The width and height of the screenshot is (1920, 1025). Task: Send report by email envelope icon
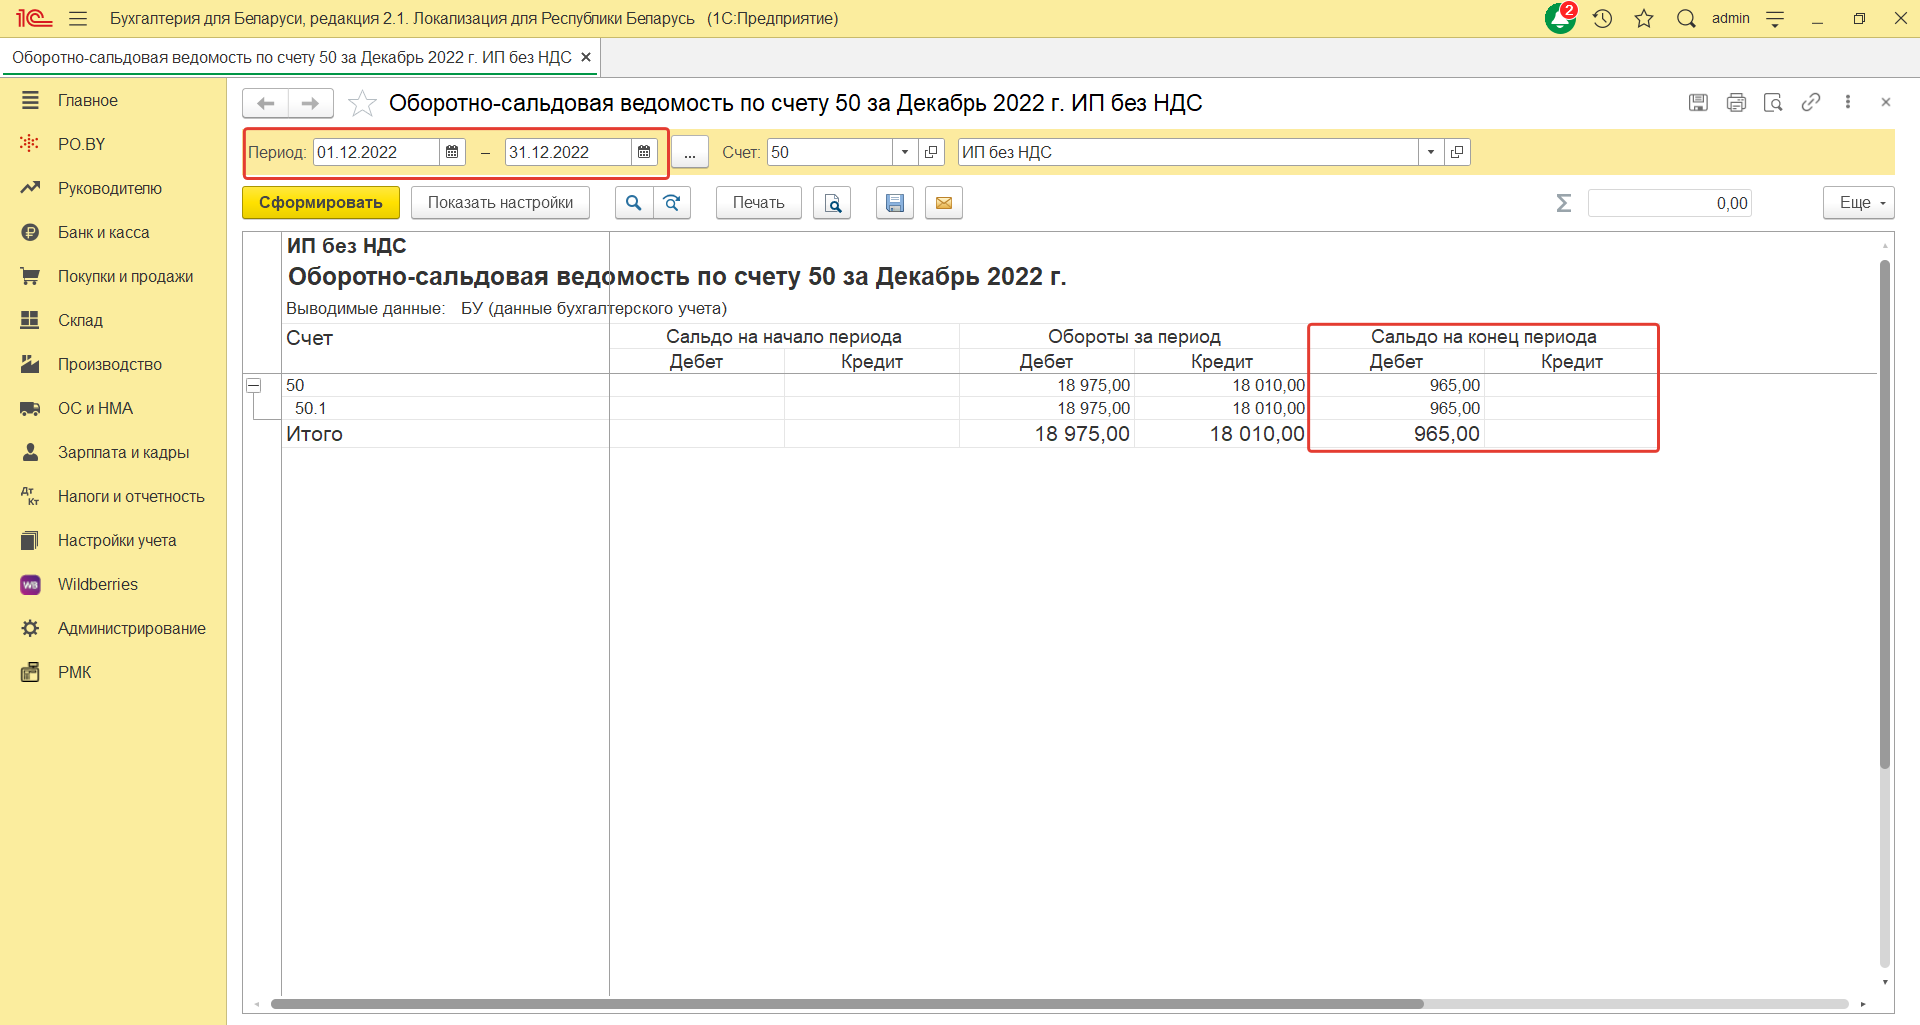click(943, 203)
